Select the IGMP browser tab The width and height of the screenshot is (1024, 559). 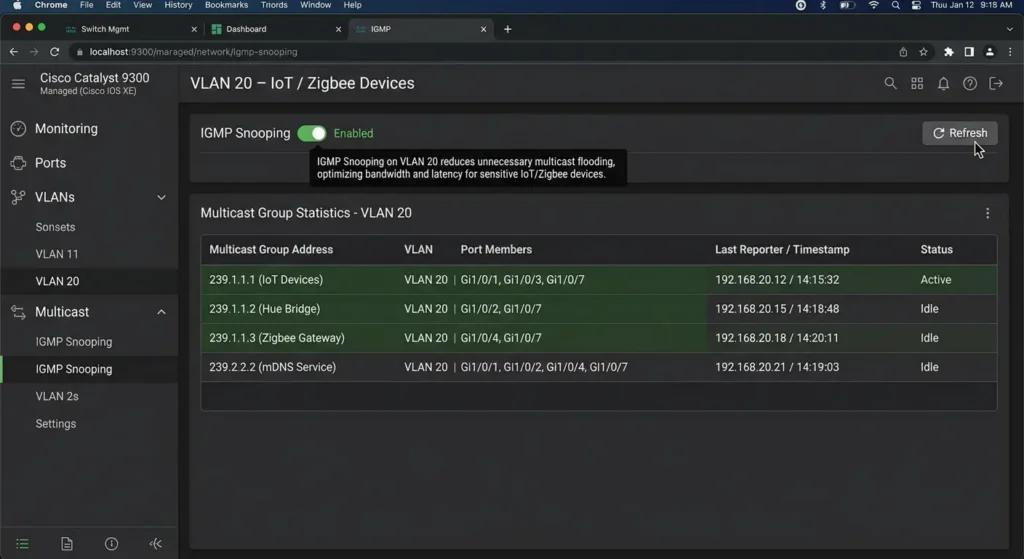[420, 29]
